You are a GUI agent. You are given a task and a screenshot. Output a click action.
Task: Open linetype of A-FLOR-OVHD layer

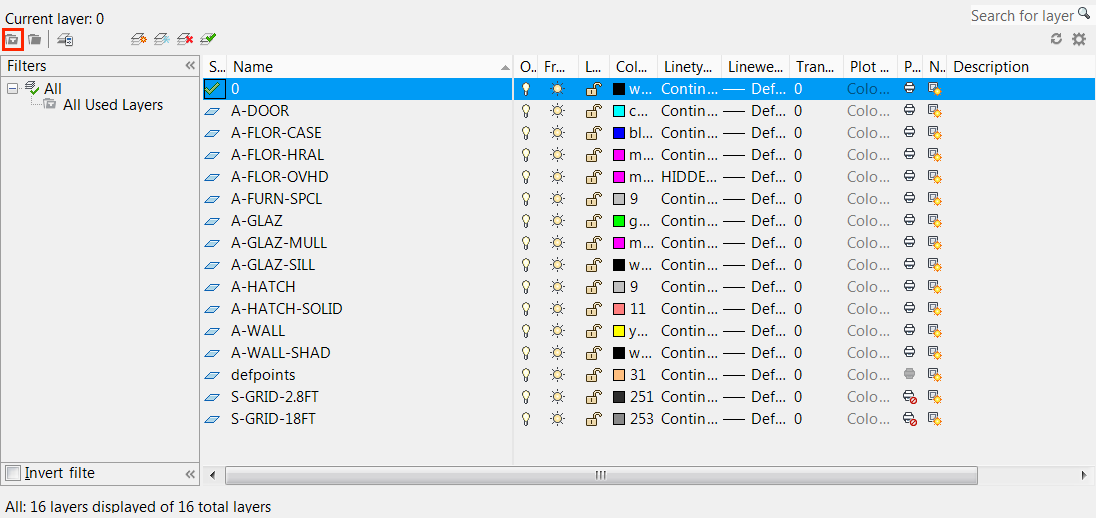point(688,177)
